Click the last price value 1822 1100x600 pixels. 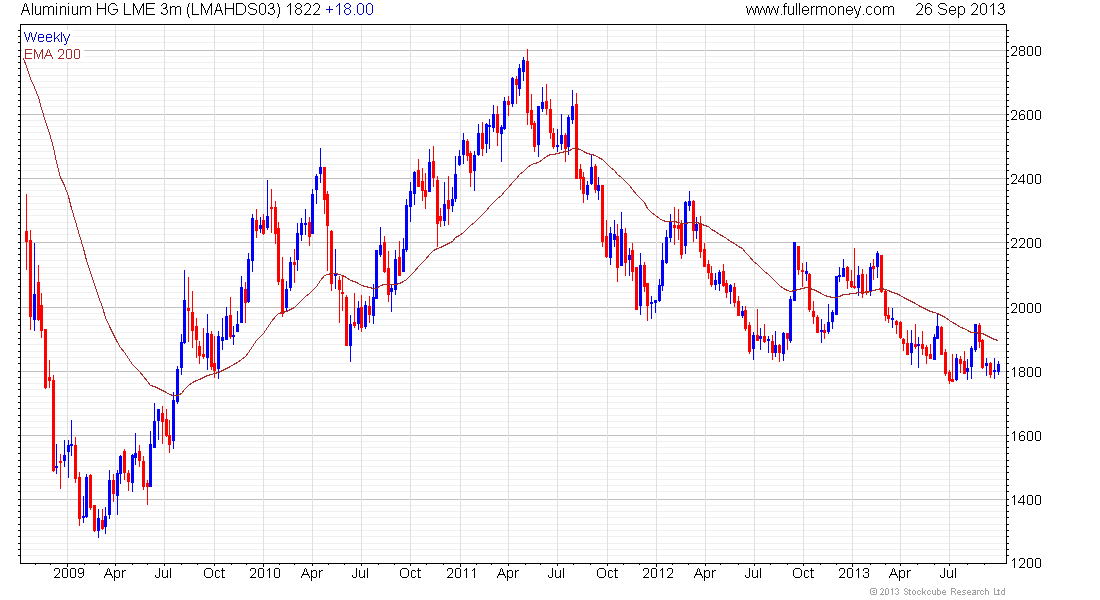(x=303, y=10)
